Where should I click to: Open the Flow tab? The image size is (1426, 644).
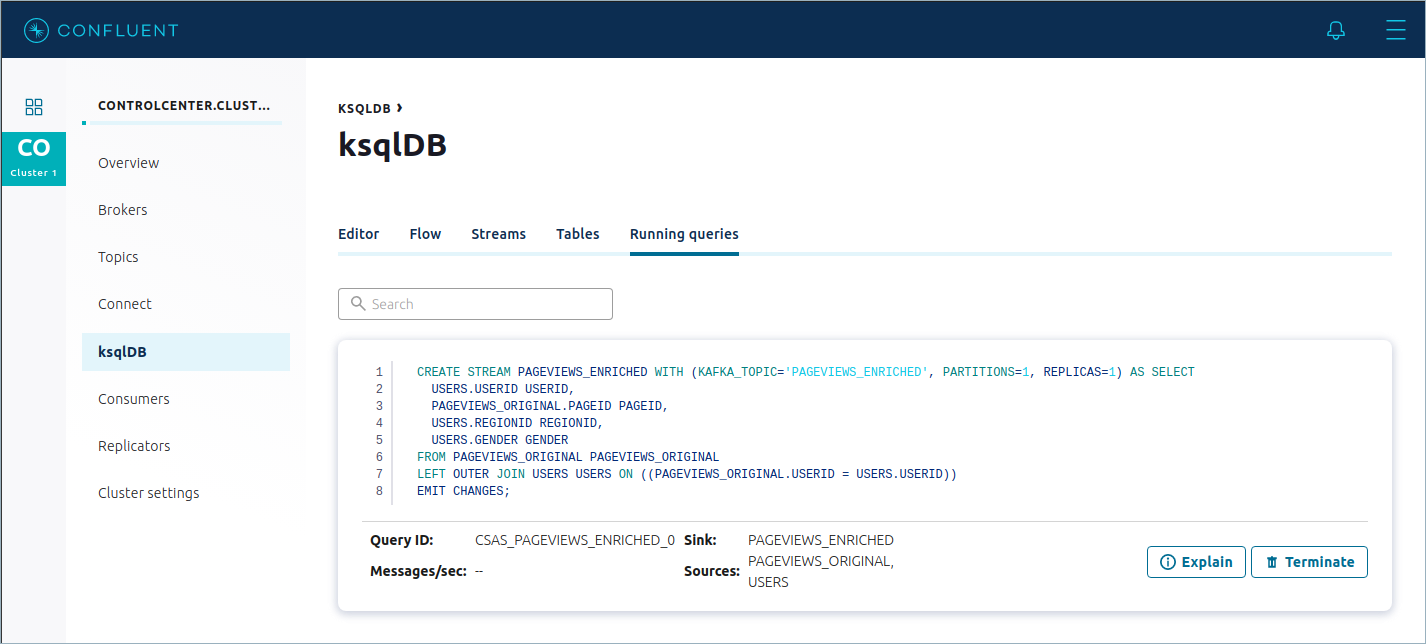(x=425, y=233)
